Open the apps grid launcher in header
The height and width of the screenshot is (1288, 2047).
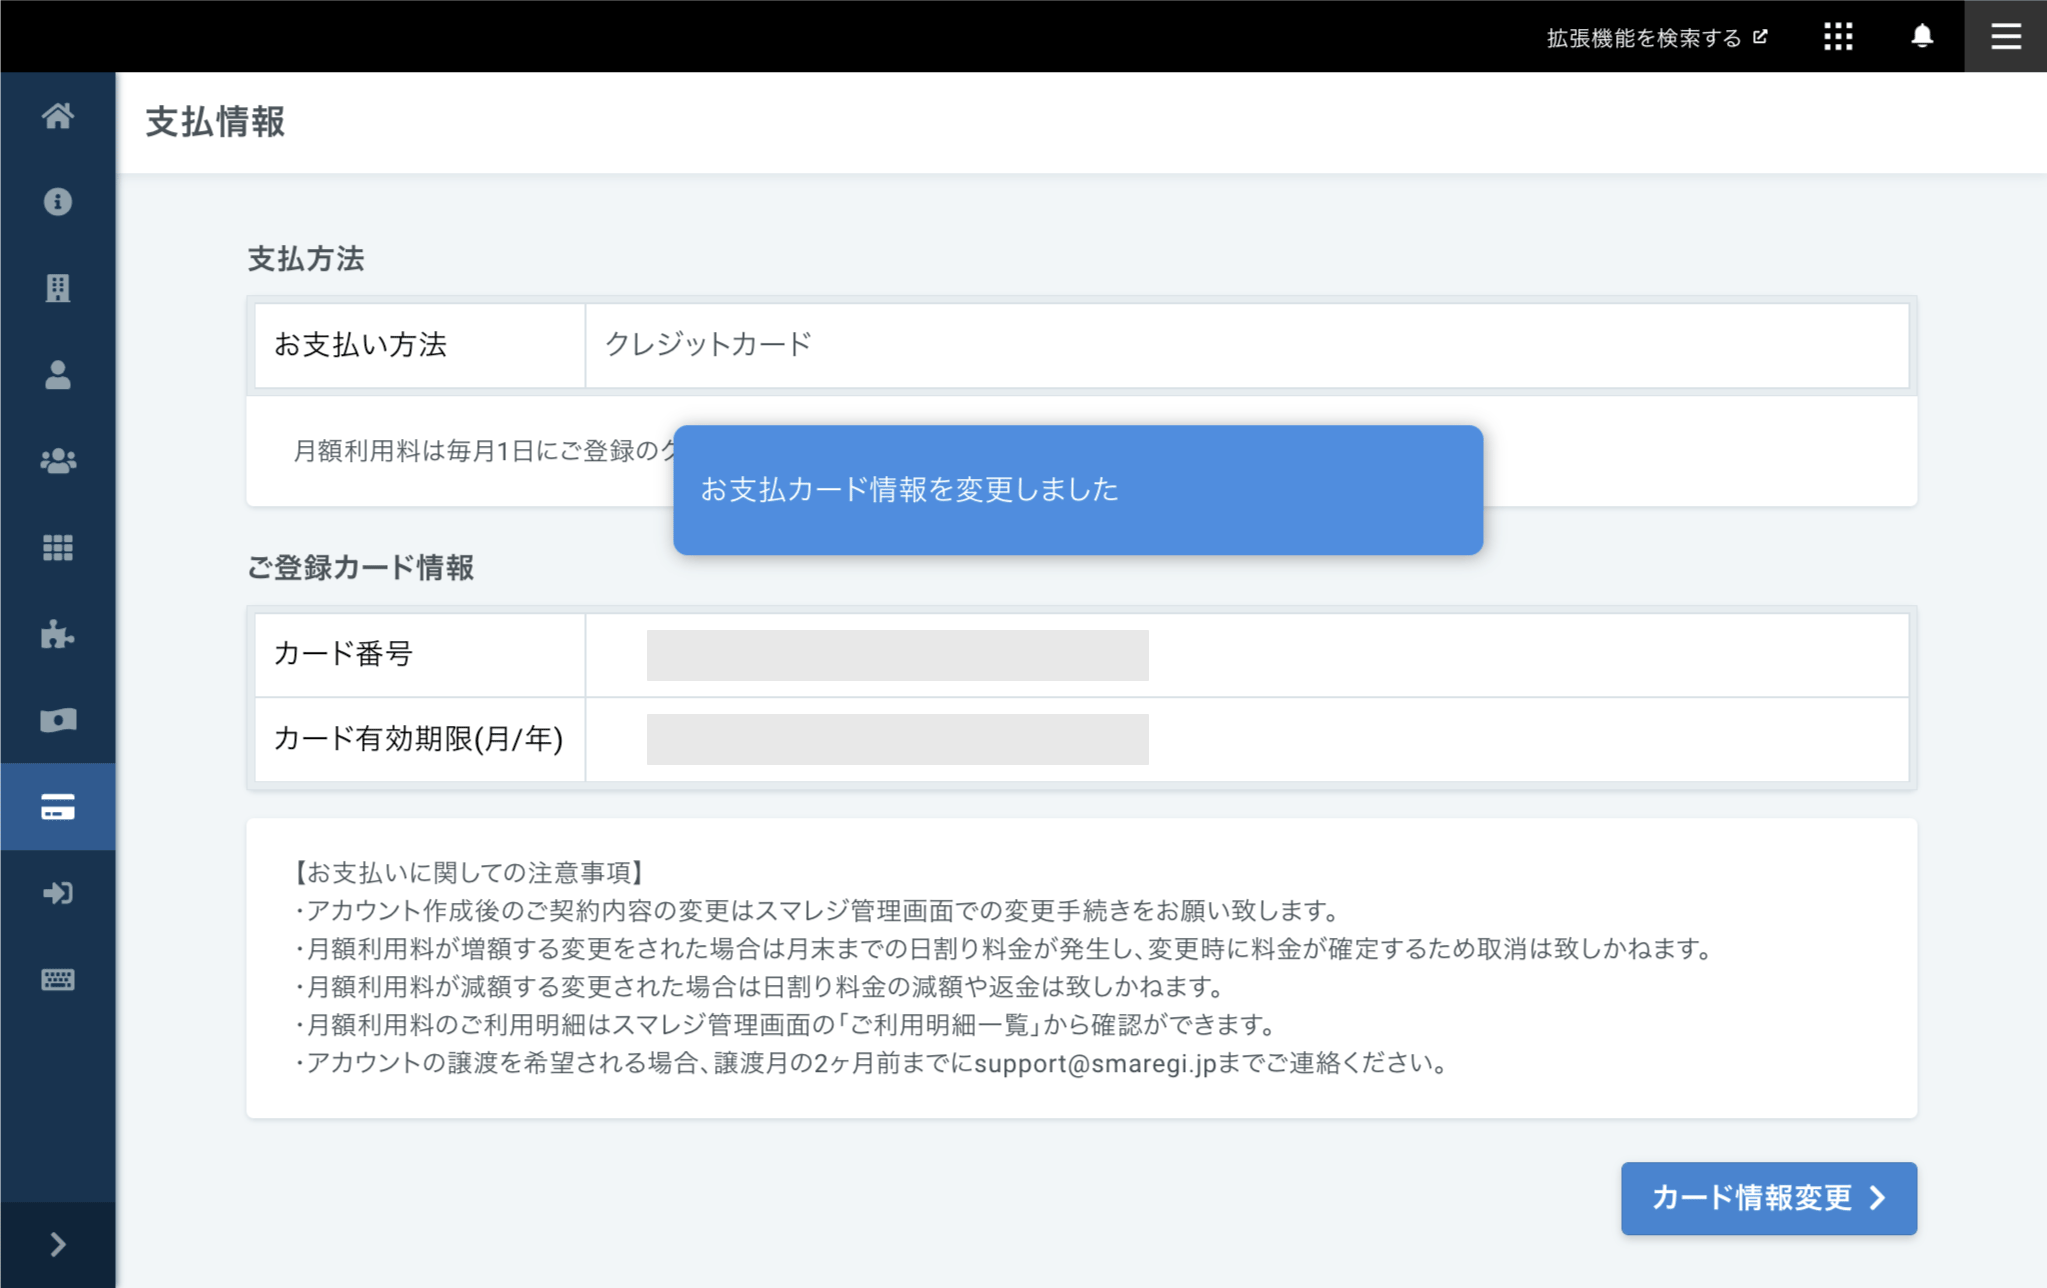tap(1838, 37)
